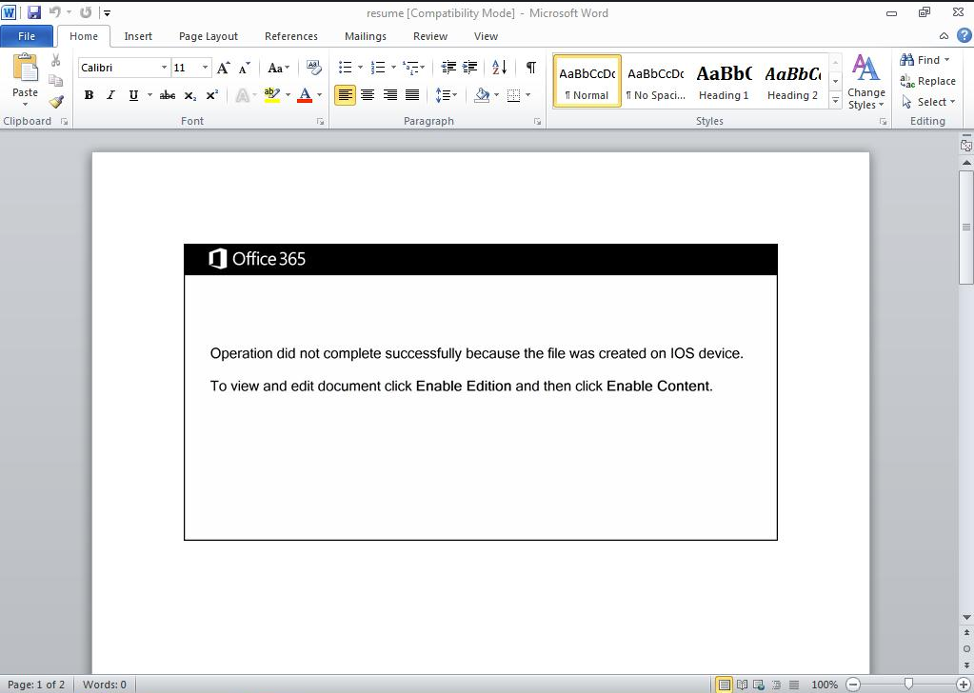Toggle Underline formatting
974x693 pixels.
tap(133, 95)
